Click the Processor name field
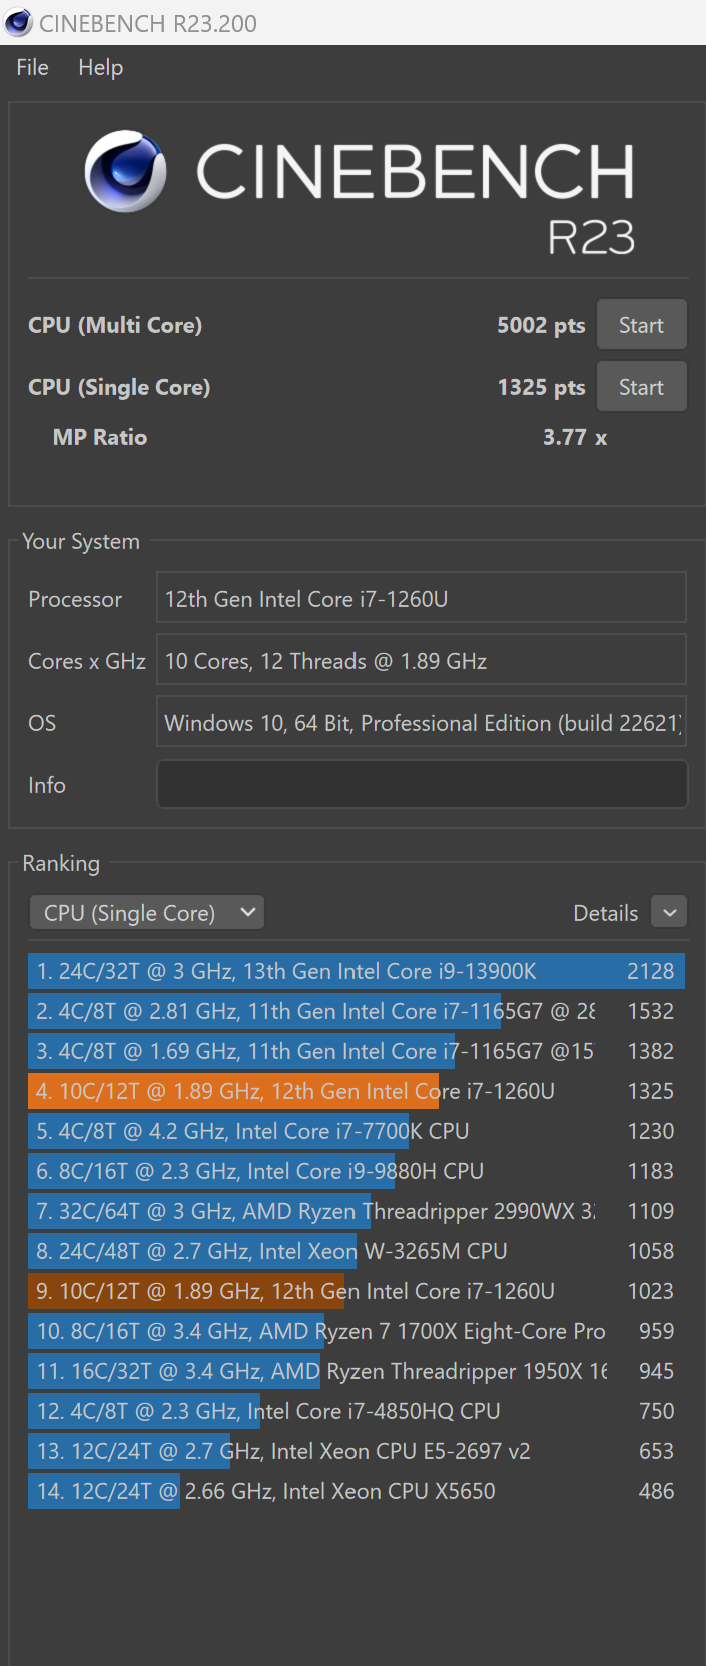Viewport: 706px width, 1666px height. 421,598
